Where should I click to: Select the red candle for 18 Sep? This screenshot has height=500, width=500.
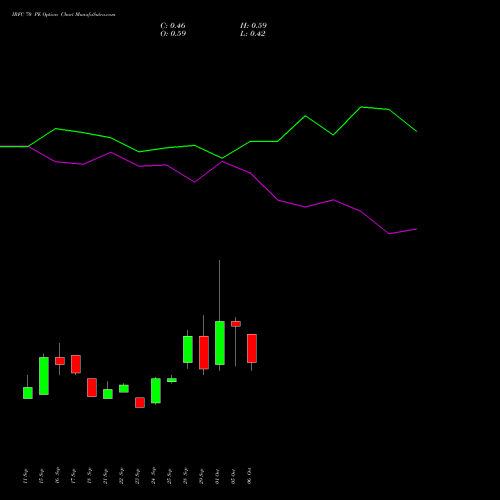[92, 387]
